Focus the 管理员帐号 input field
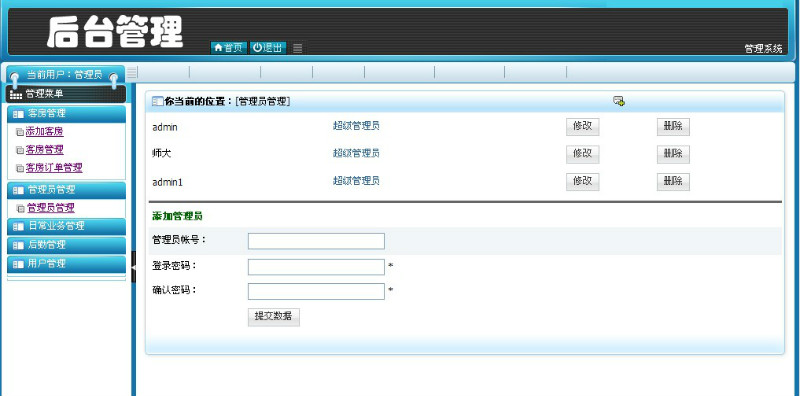Viewport: 800px width, 396px height. pos(316,241)
